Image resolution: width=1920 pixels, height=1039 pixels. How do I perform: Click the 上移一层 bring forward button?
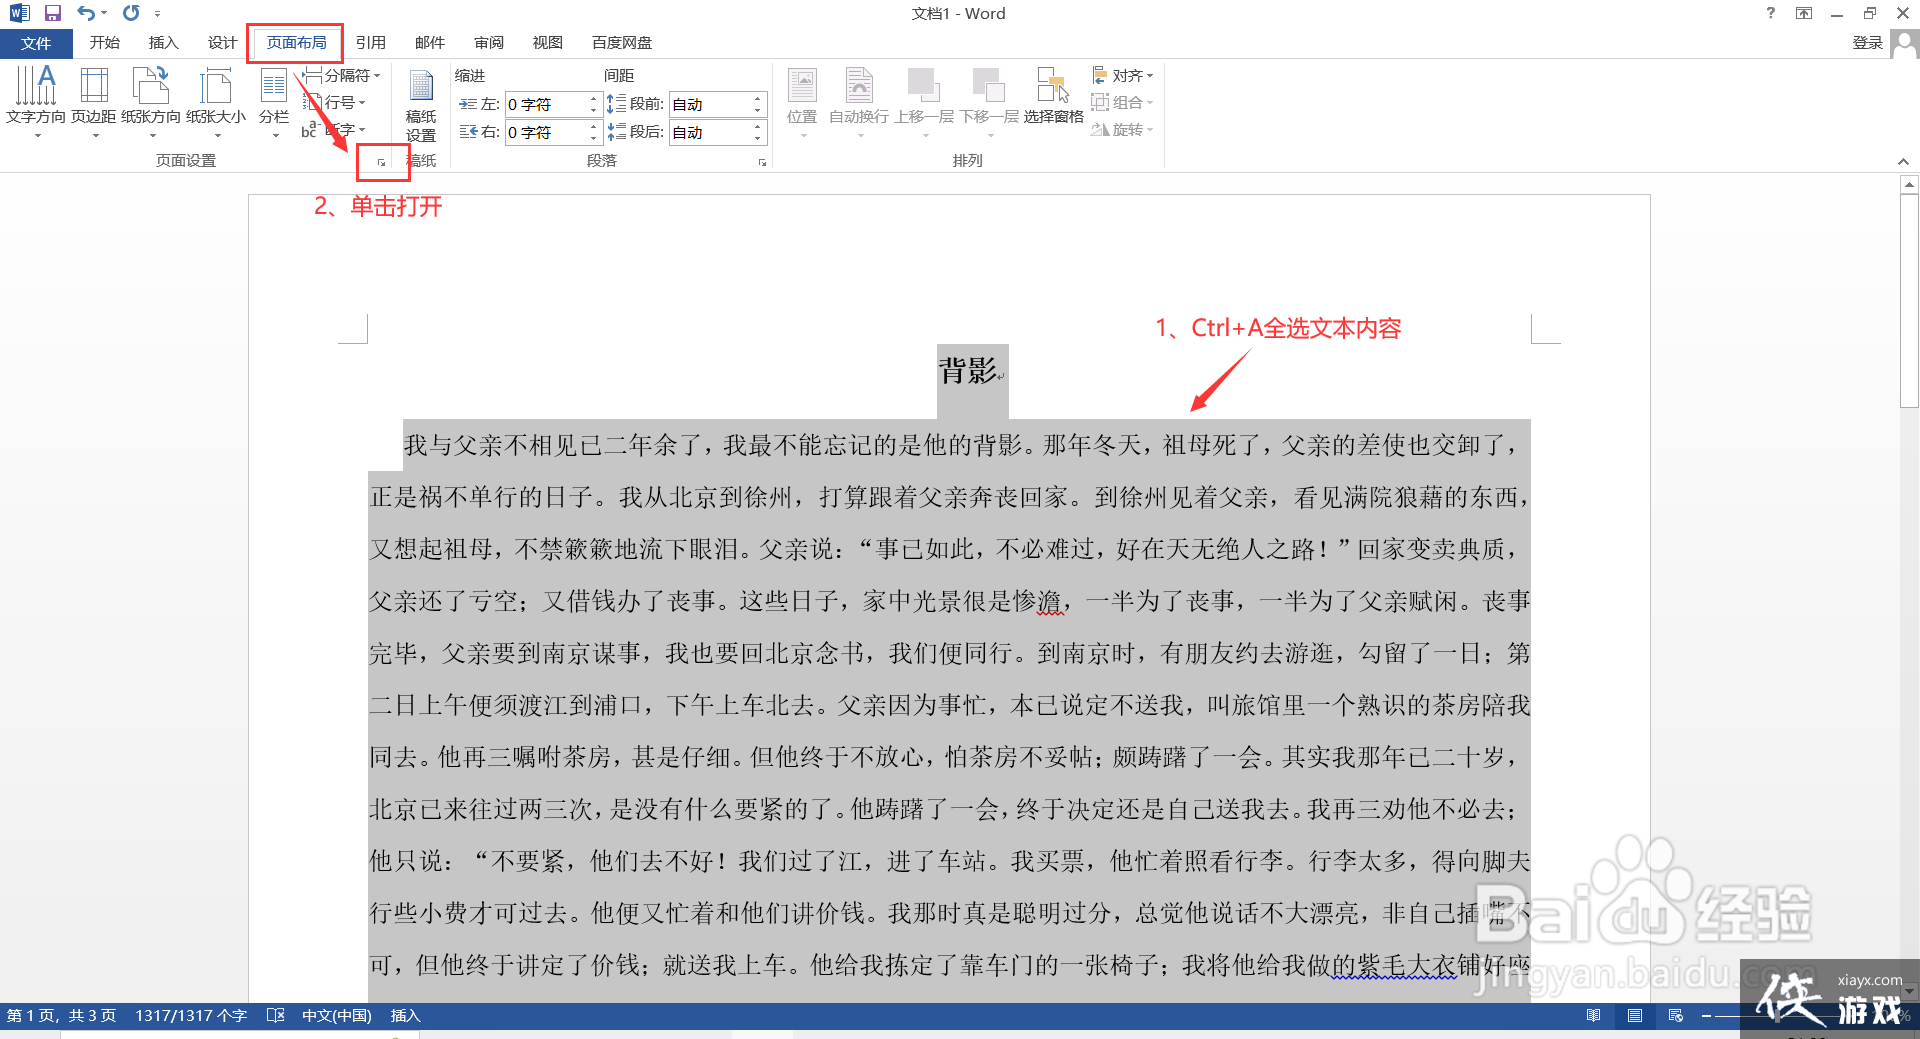pos(924,102)
